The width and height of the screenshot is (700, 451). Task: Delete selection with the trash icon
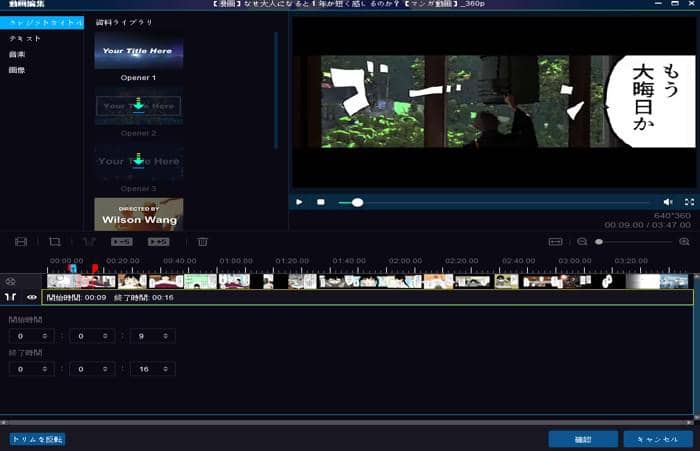(x=203, y=242)
